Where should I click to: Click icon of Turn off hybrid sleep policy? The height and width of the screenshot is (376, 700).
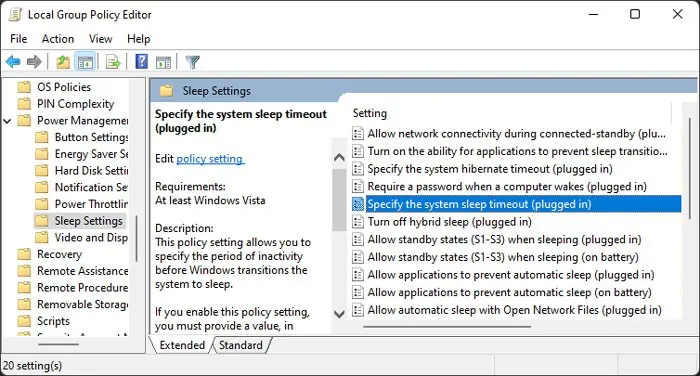click(358, 221)
